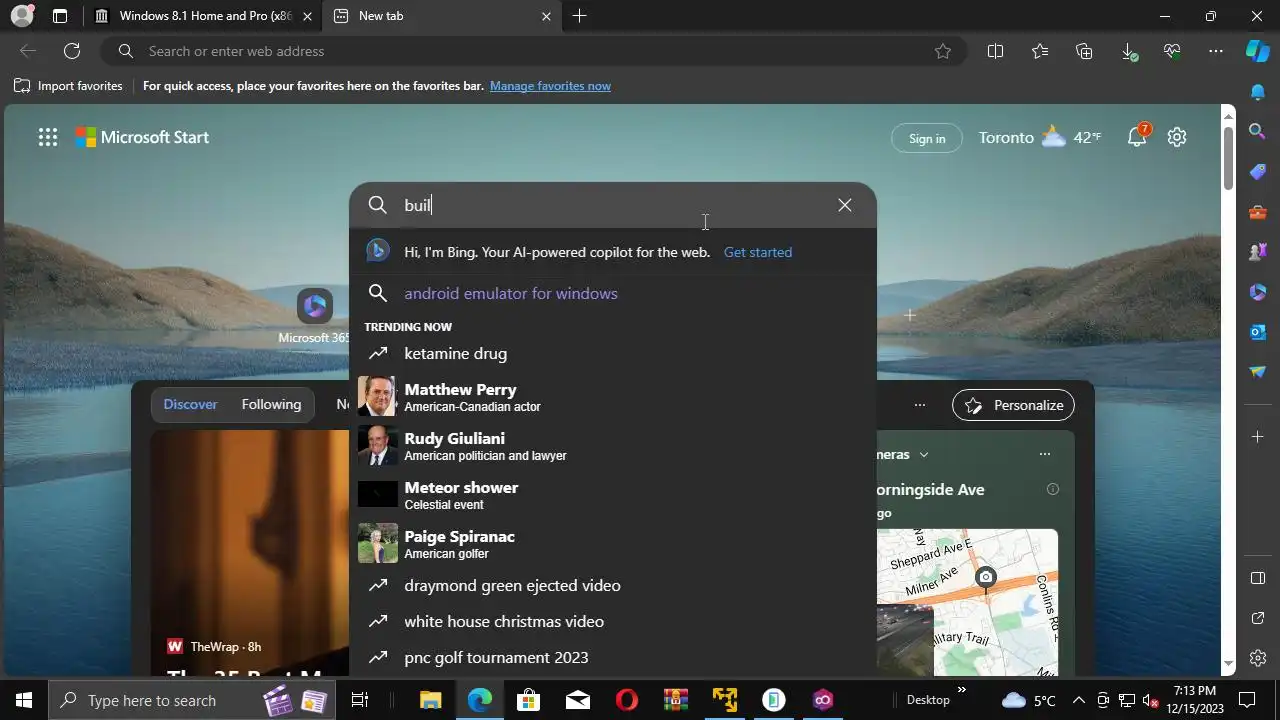Open Edge settings and more menu
Viewport: 1280px width, 720px height.
[x=1216, y=51]
